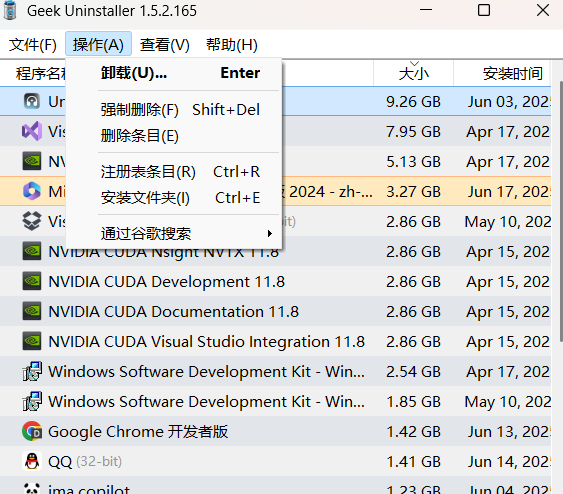Select Windows Software Development Kit 2.54 GB row
Screen dimensions: 563x494
[x=275, y=372]
